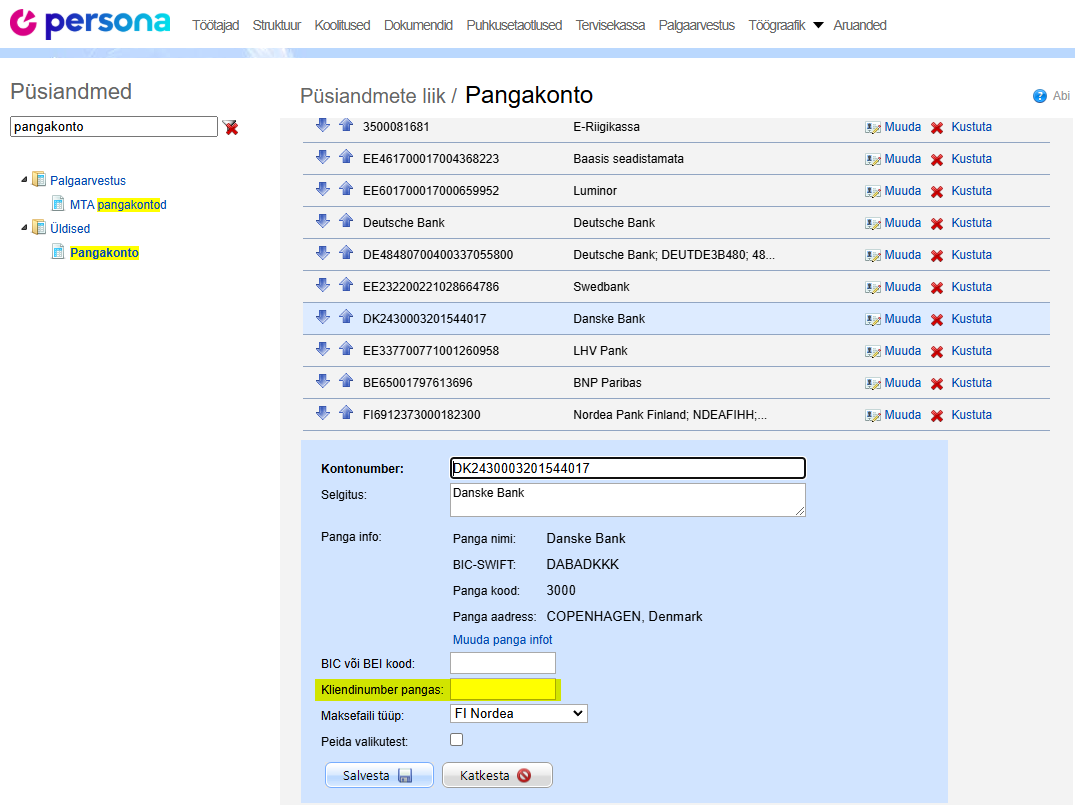Viewport: 1075px width, 805px height.
Task: Select Pangakonto tree item
Action: [104, 253]
